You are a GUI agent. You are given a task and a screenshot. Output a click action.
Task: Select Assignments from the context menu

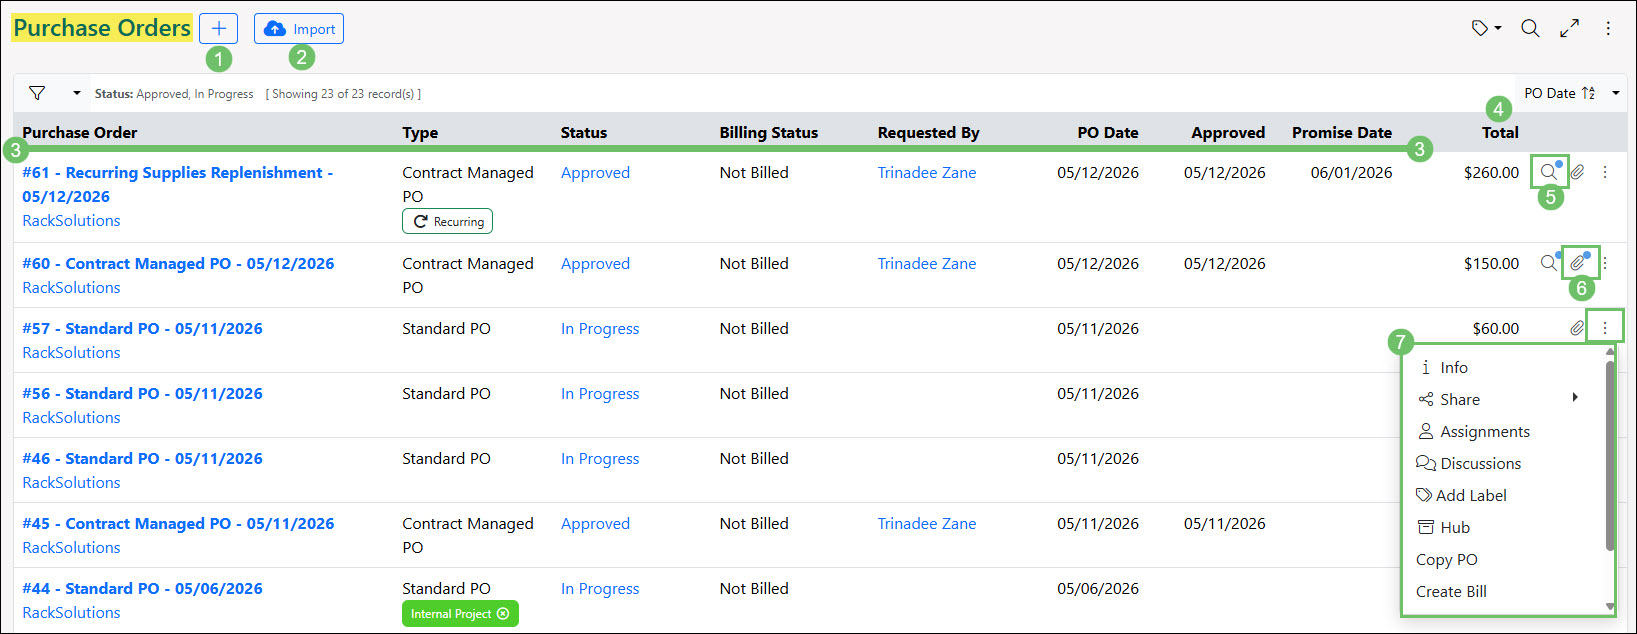[x=1474, y=431]
